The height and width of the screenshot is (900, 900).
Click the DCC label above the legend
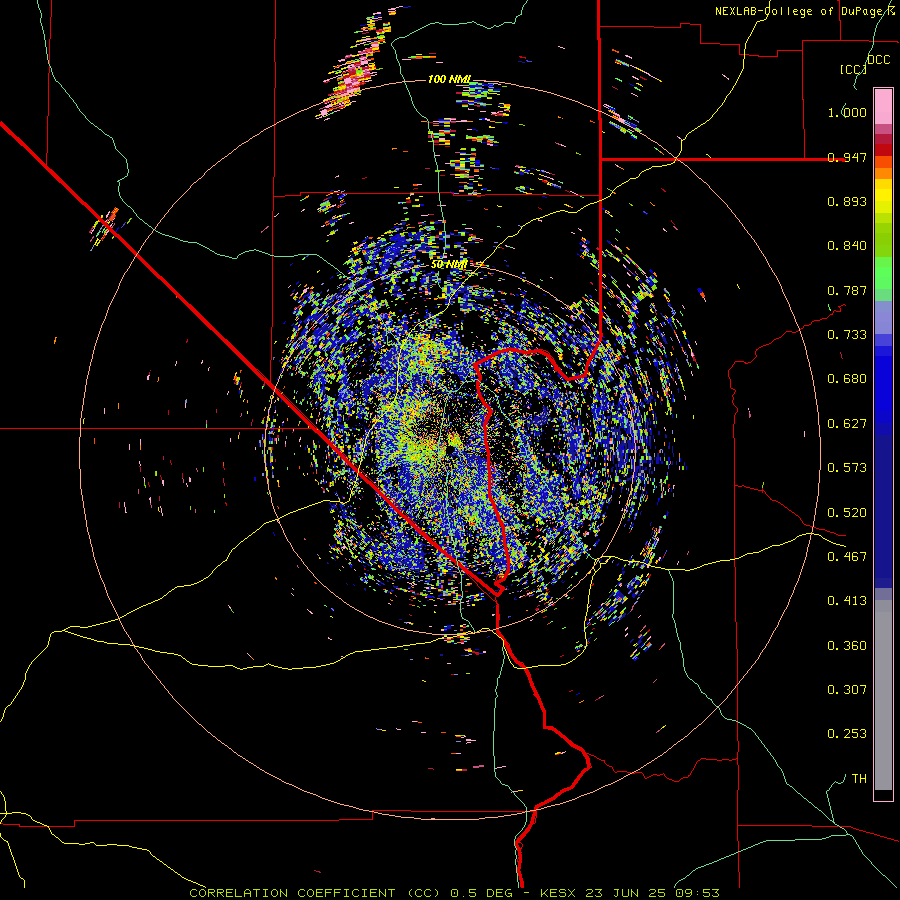pyautogui.click(x=878, y=60)
